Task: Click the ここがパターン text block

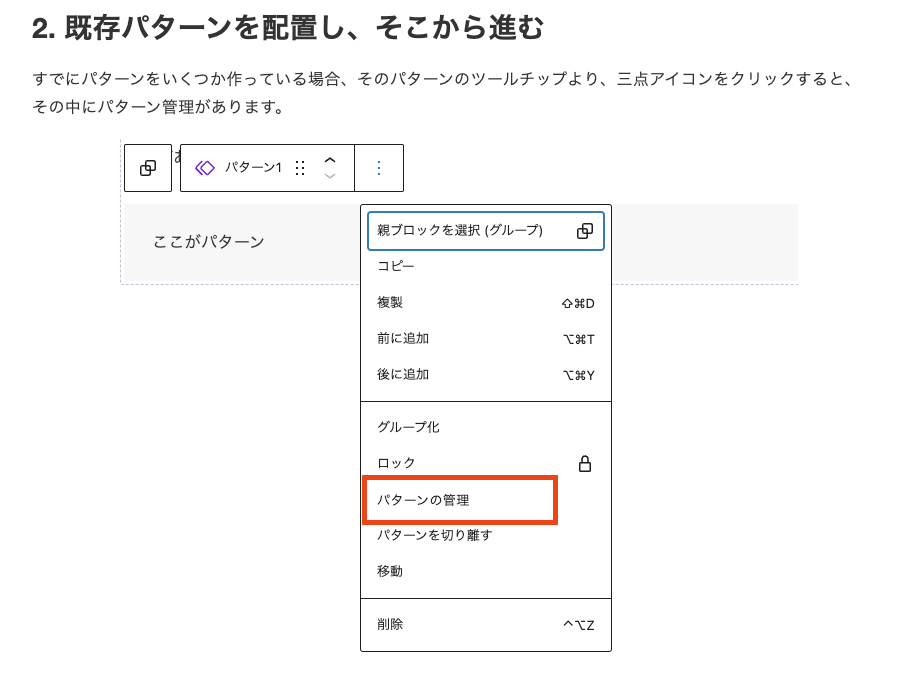Action: pos(208,242)
